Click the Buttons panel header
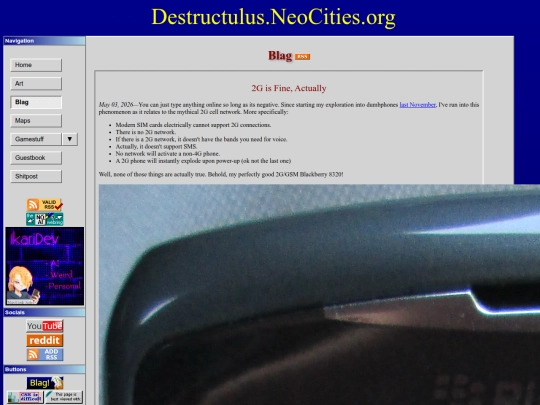This screenshot has height=405, width=540. (44, 369)
